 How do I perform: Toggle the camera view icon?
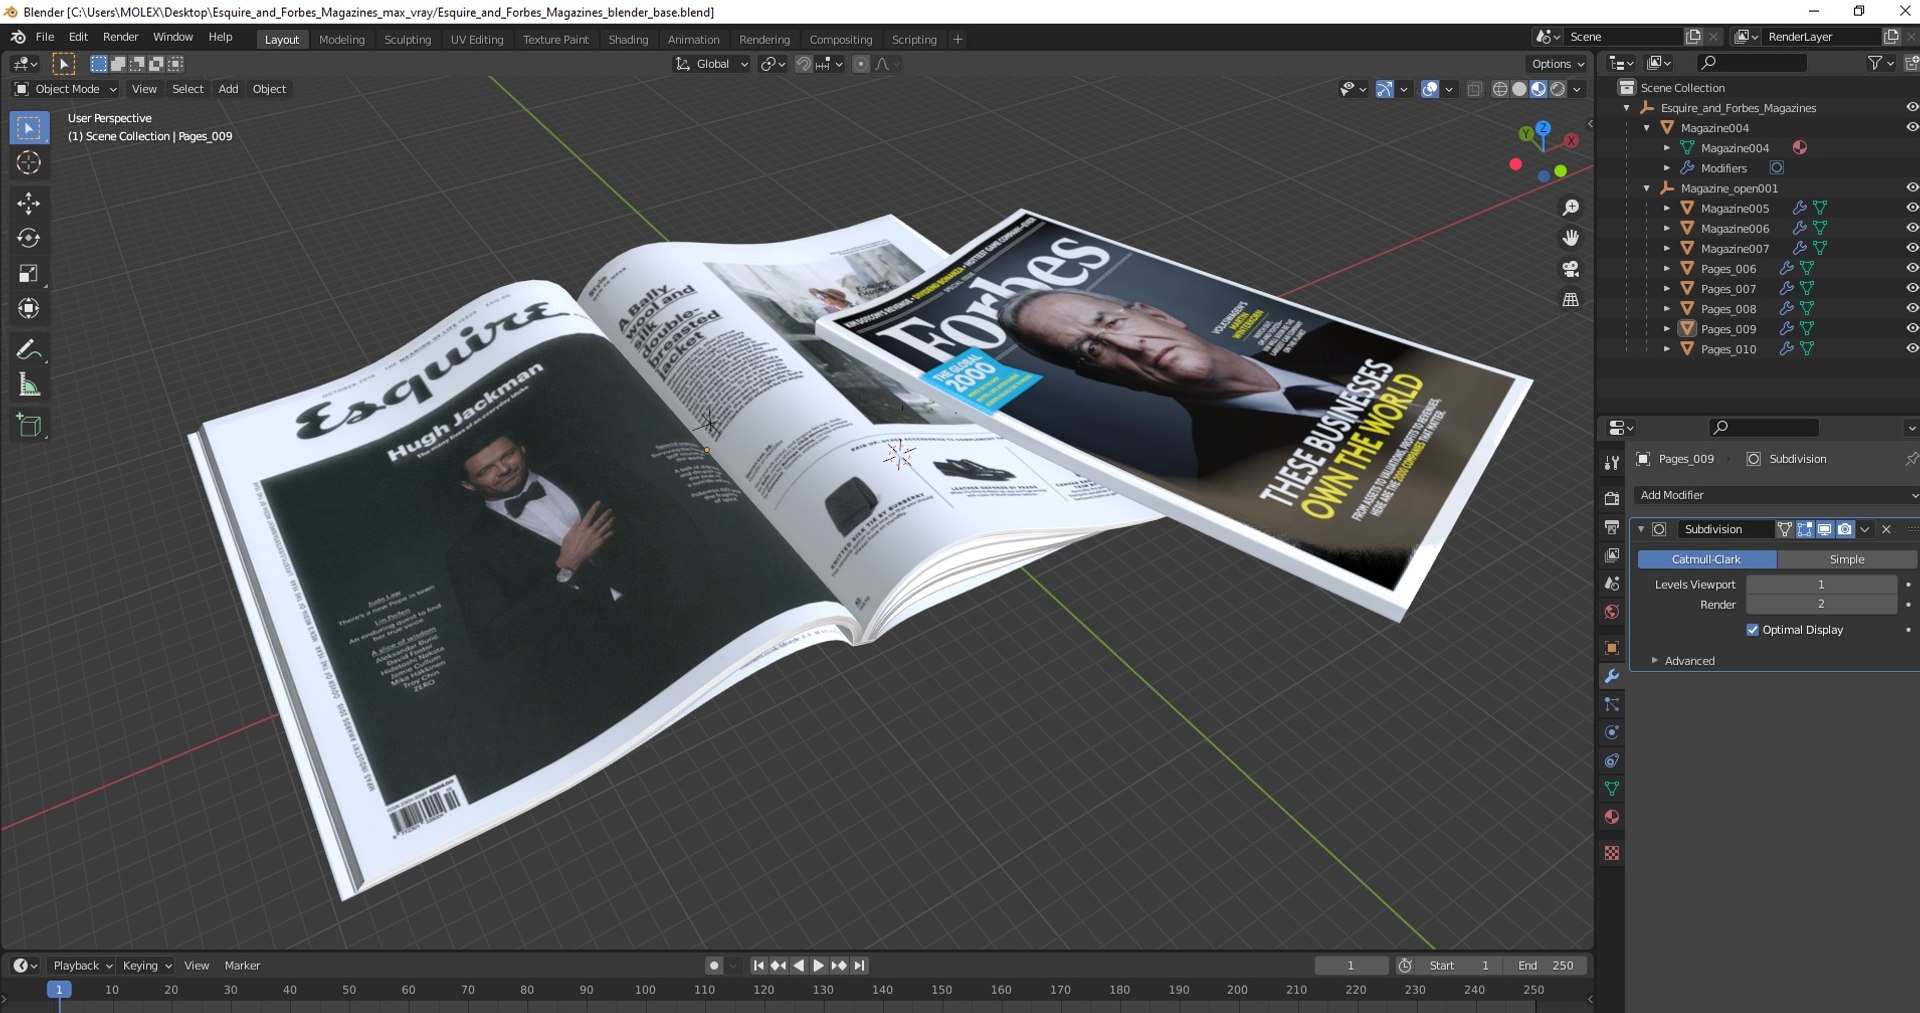pyautogui.click(x=1571, y=269)
